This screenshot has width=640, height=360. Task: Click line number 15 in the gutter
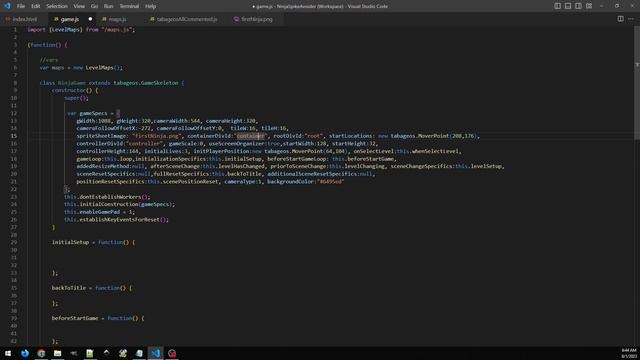pyautogui.click(x=14, y=136)
